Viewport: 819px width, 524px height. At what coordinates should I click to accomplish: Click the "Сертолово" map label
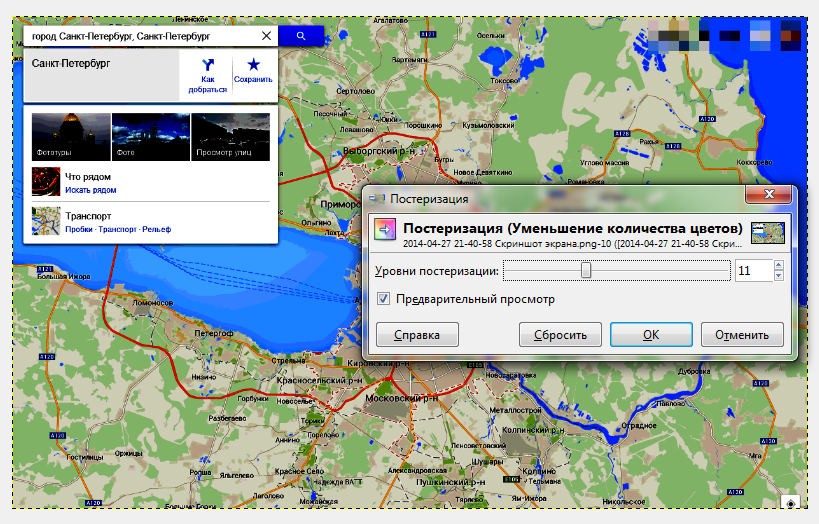[x=356, y=91]
